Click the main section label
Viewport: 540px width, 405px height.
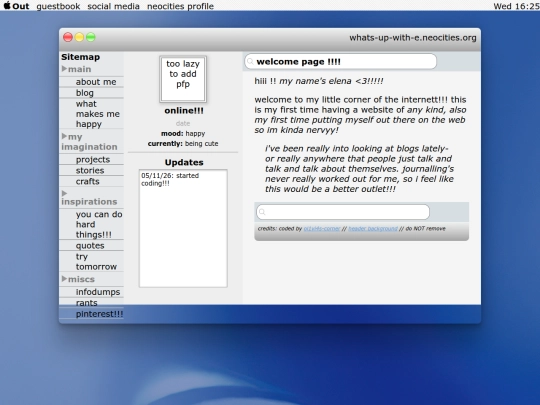pos(80,69)
